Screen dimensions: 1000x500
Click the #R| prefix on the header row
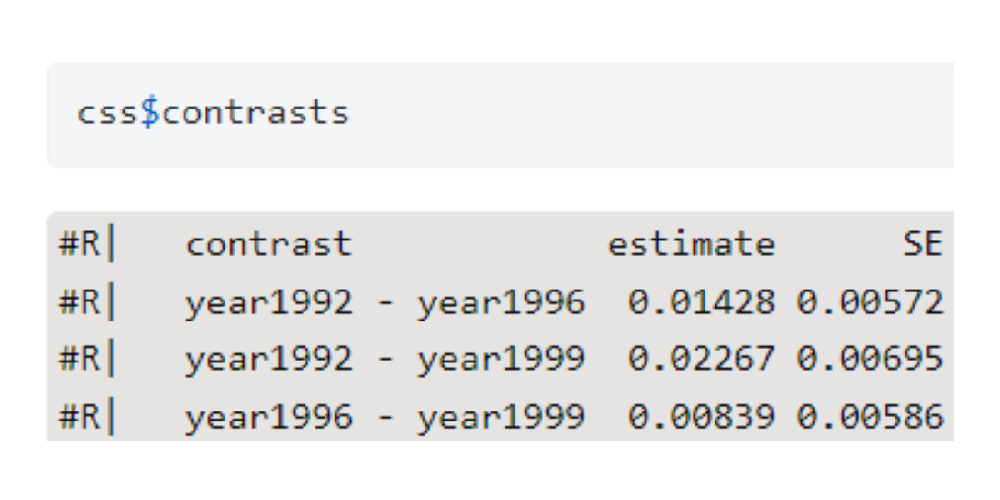(87, 244)
